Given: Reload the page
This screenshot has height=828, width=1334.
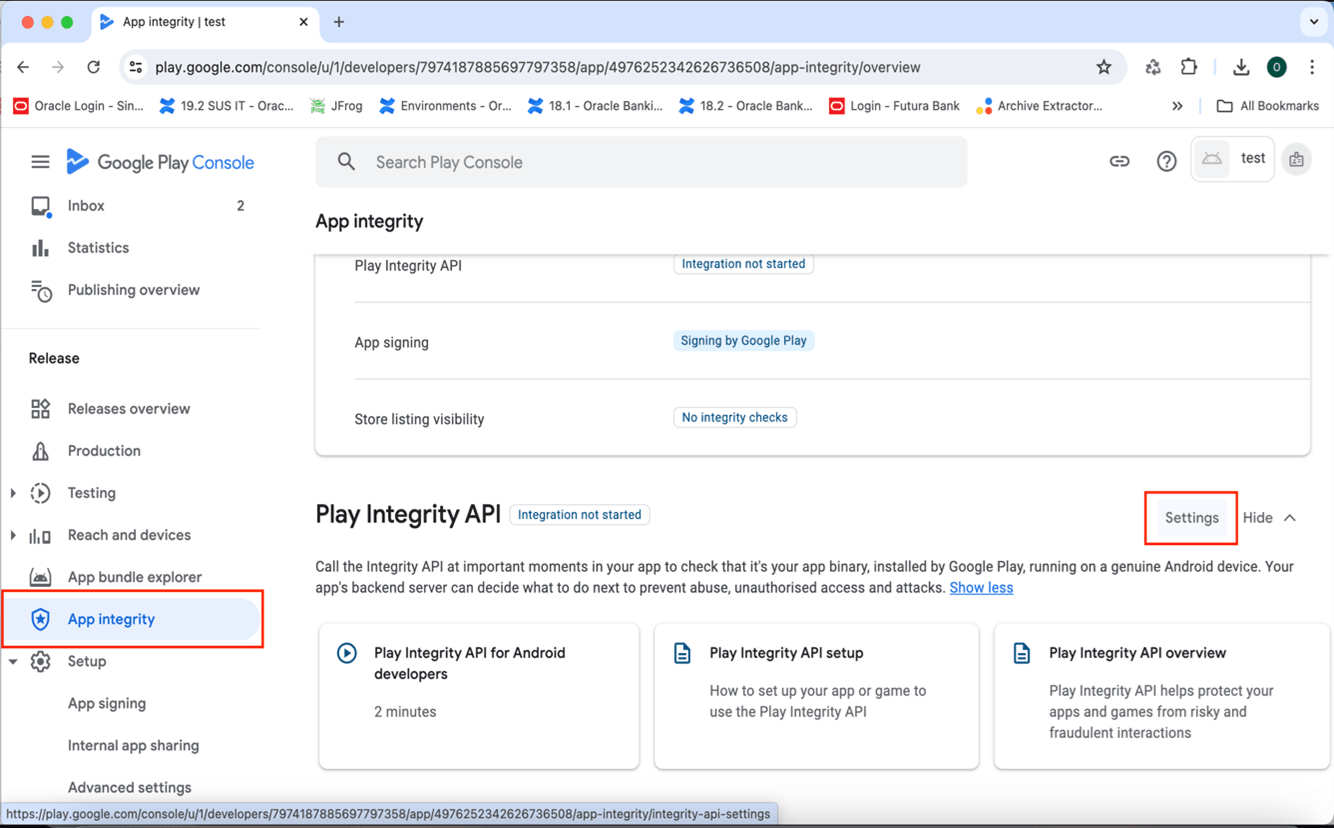Looking at the screenshot, I should pyautogui.click(x=93, y=67).
